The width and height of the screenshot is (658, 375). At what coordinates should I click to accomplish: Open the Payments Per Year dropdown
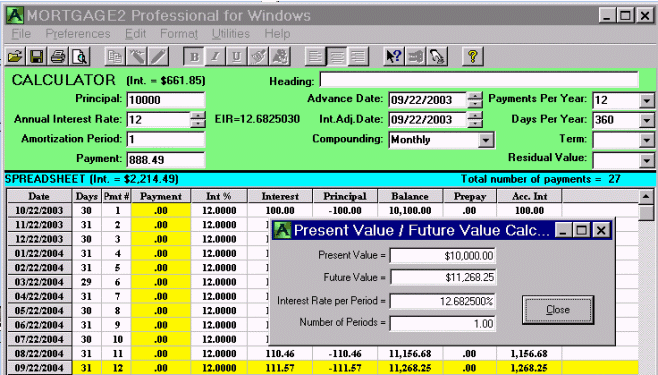[x=646, y=101]
